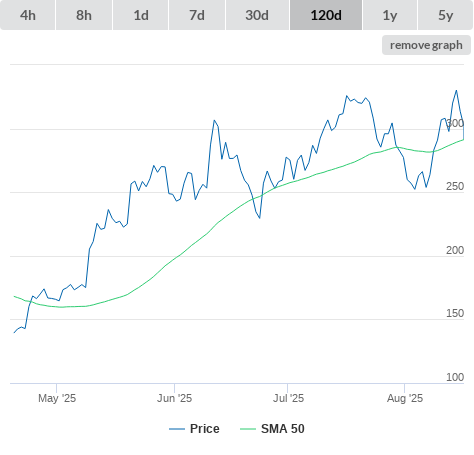Click the remove graph button
The width and height of the screenshot is (474, 455).
(x=426, y=45)
